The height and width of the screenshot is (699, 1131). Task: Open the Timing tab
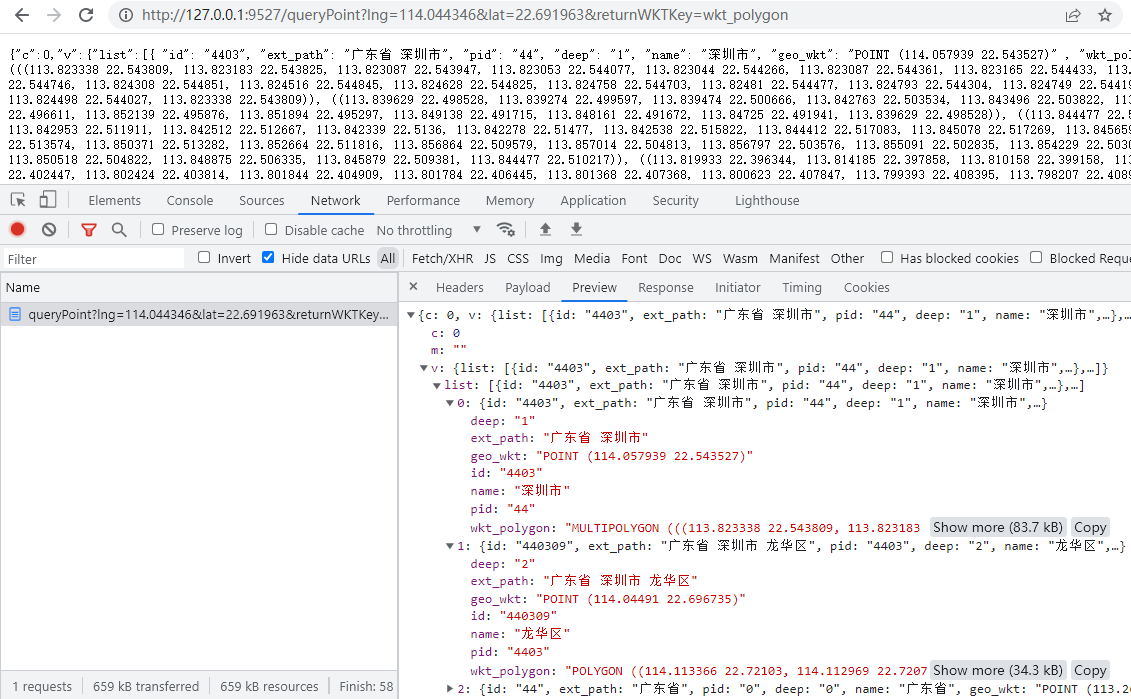click(802, 287)
